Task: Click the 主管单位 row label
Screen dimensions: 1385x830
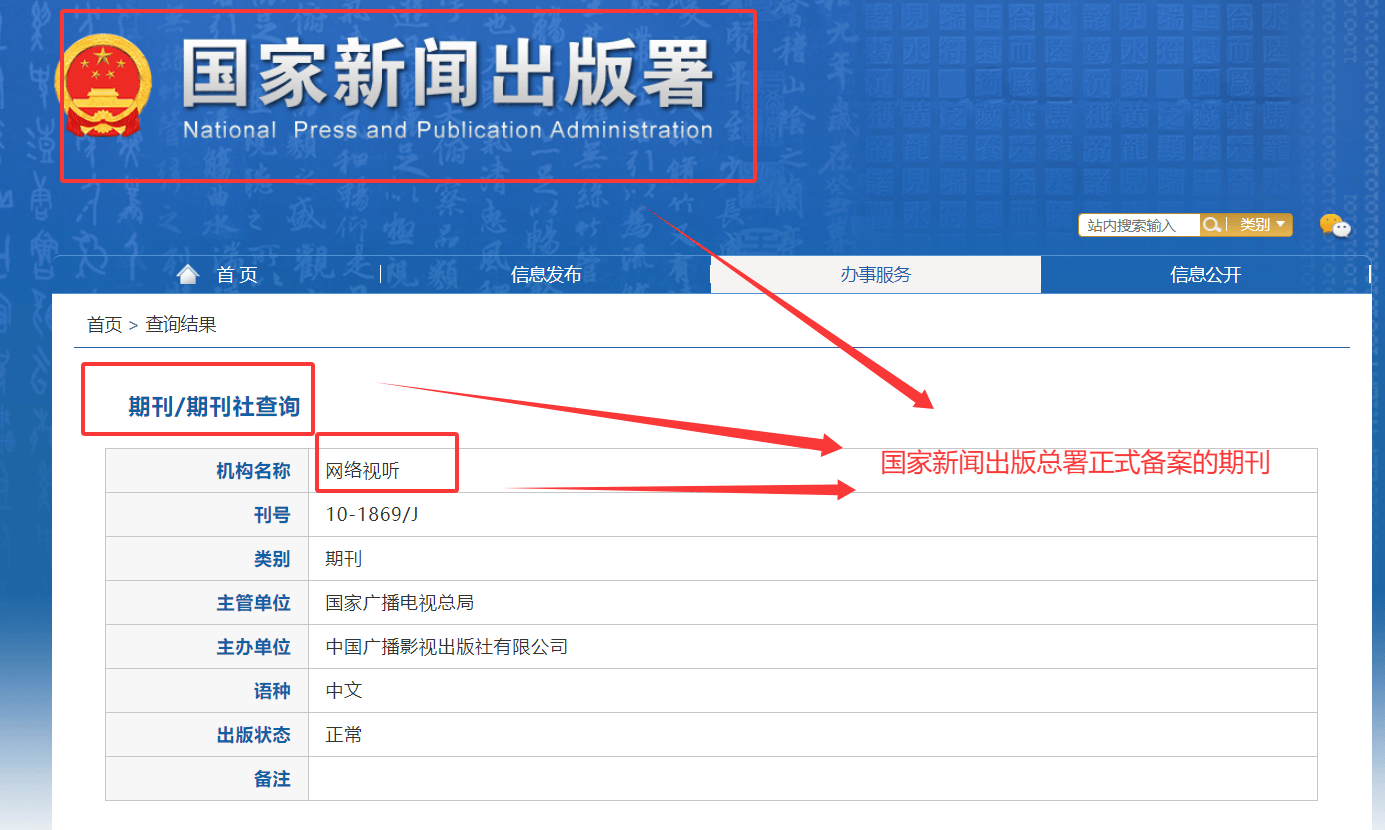Action: pos(254,603)
